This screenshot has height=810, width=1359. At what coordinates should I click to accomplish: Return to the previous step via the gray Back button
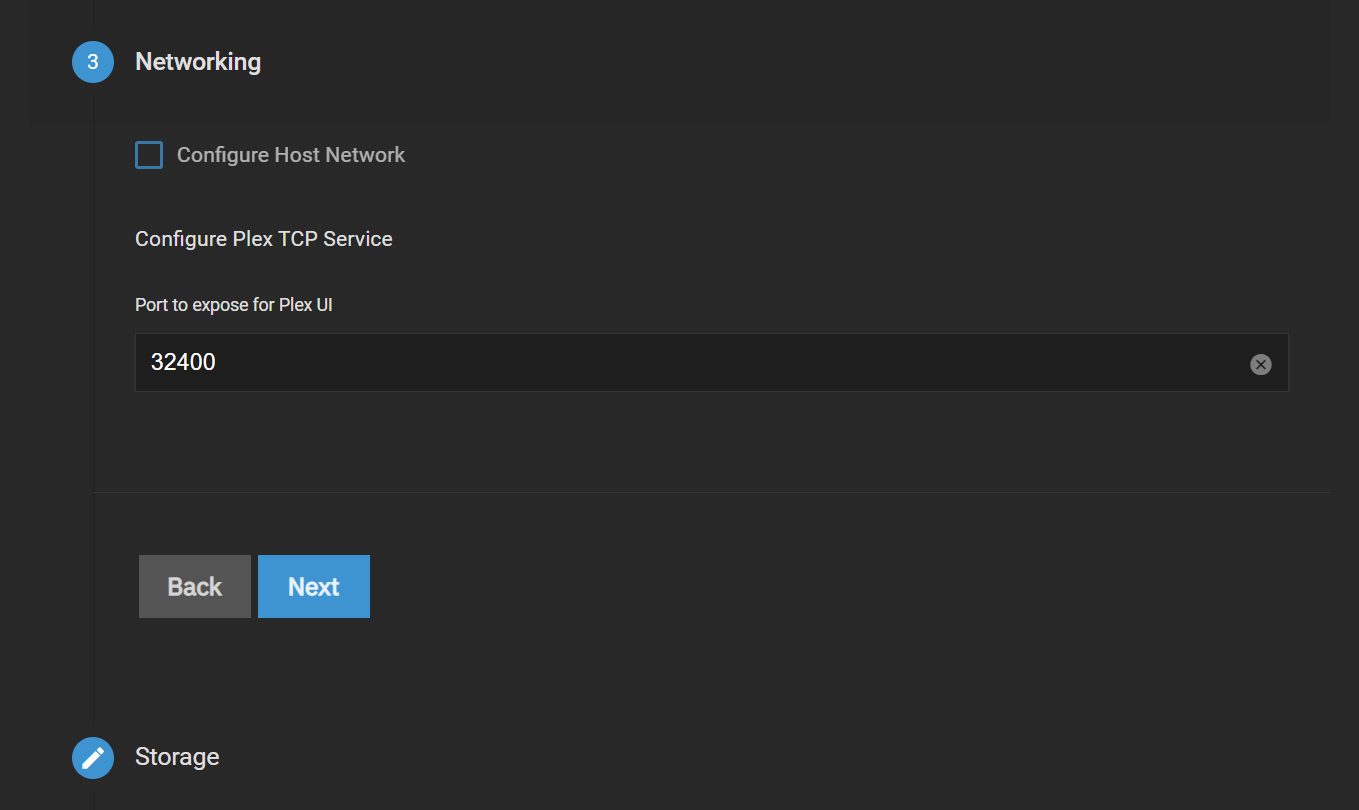(194, 587)
